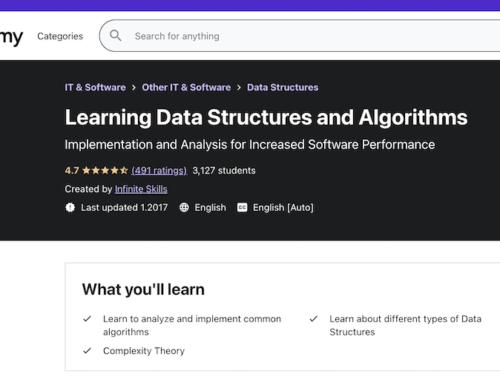
Task: Go to Other IT & Software breadcrumb
Action: point(186,87)
